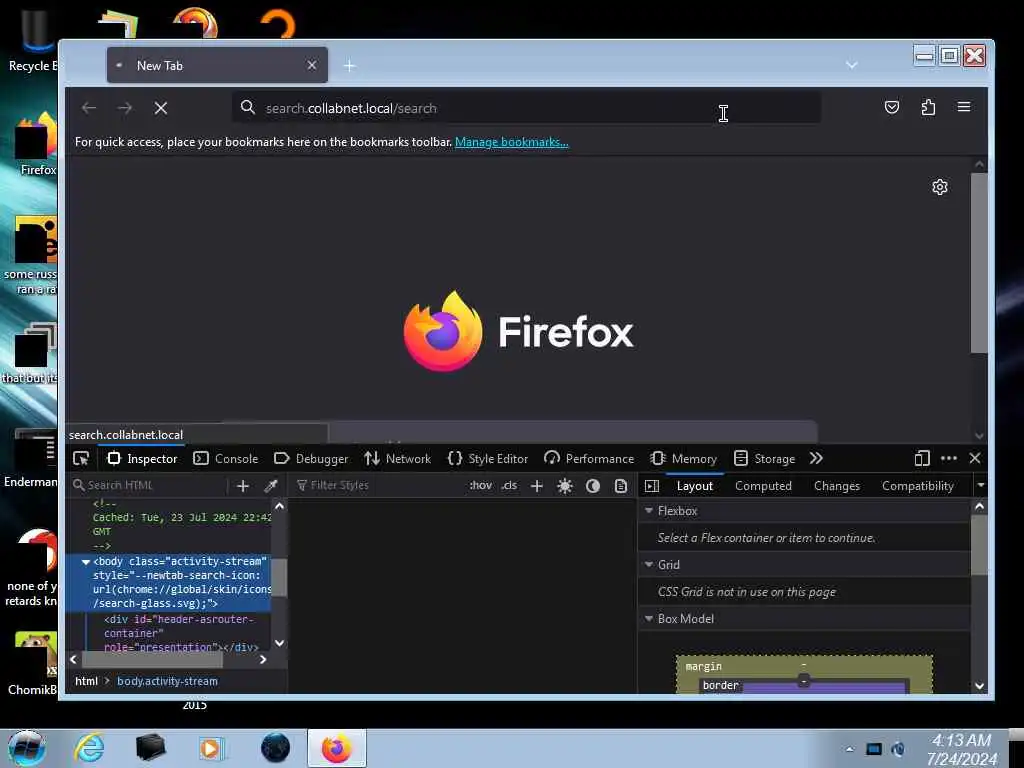The image size is (1024, 768).
Task: Select the header-asrouter-container div node
Action: tap(181, 633)
